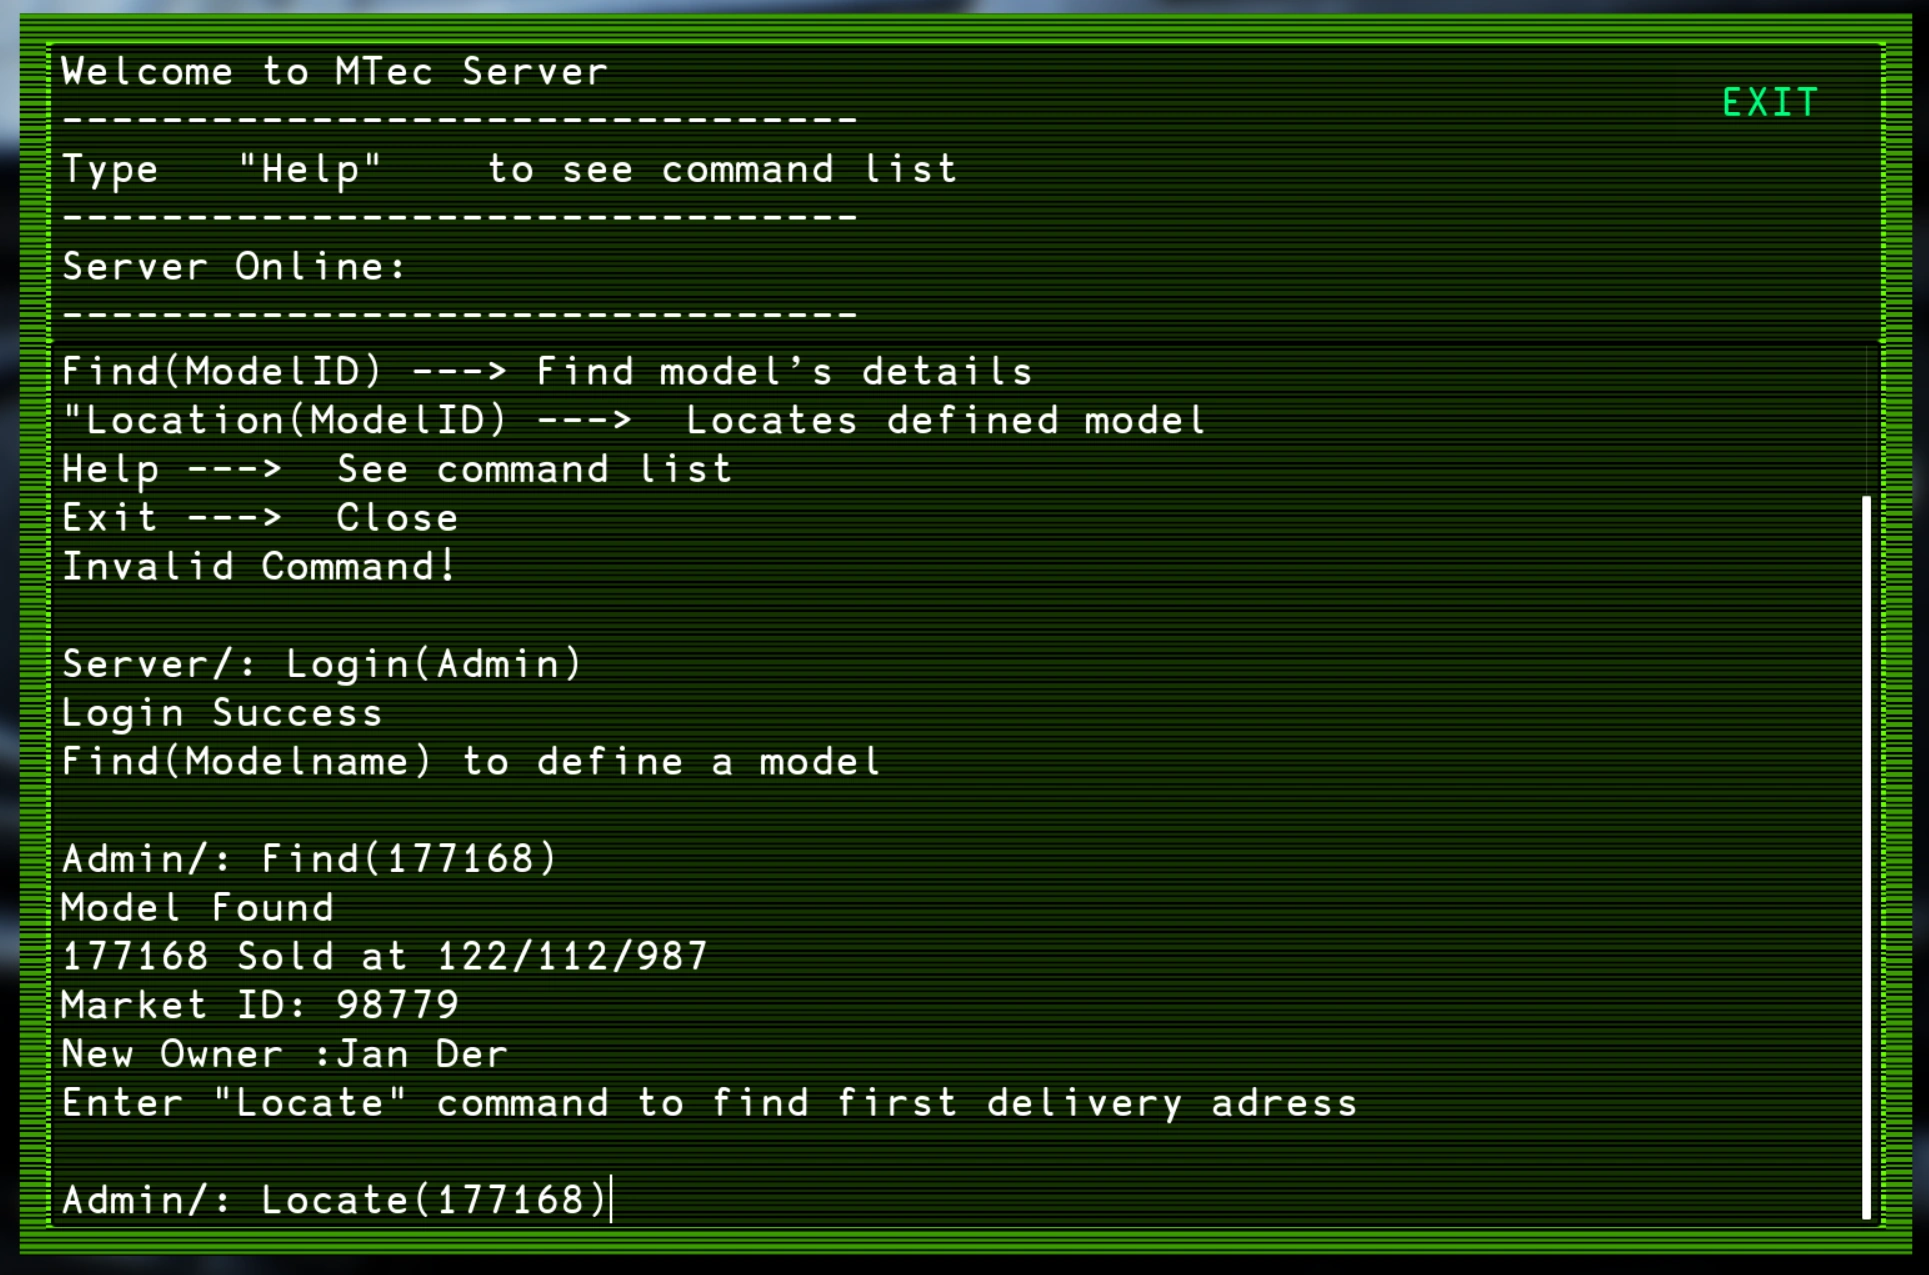
Task: Focus the Admin/: Locate(177168) command input line
Action: pos(335,1199)
